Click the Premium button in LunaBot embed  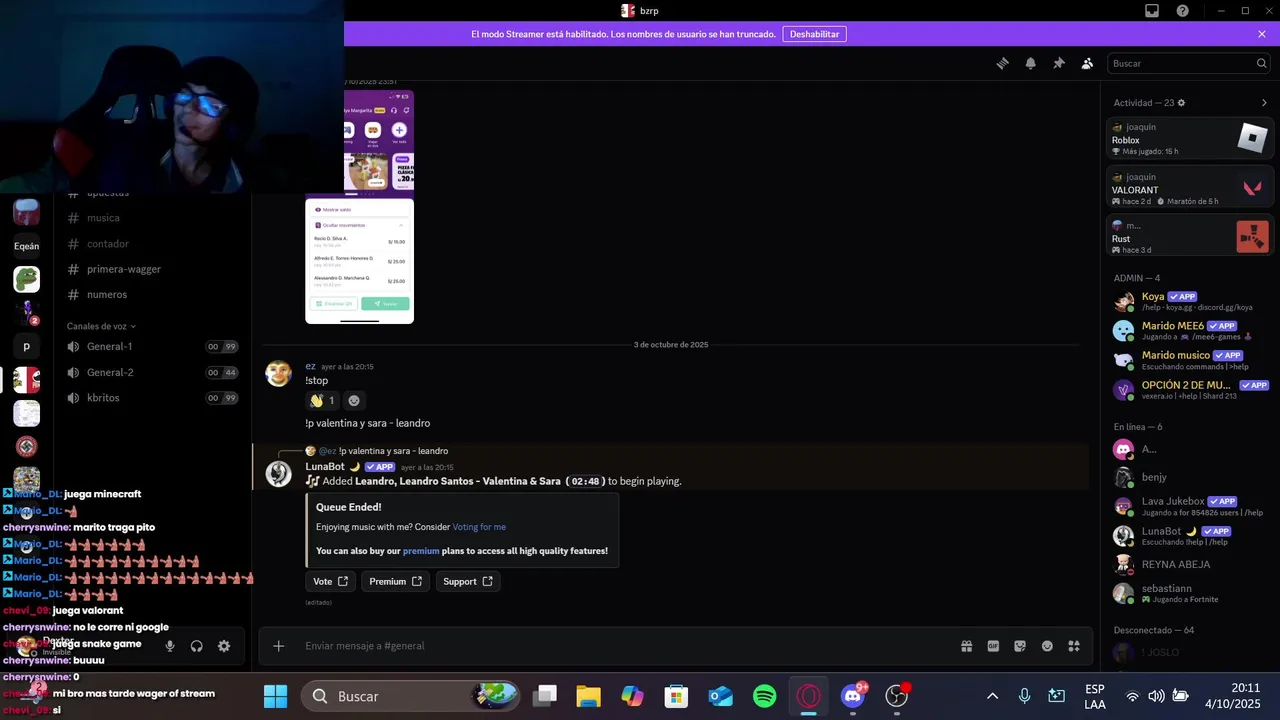[395, 581]
